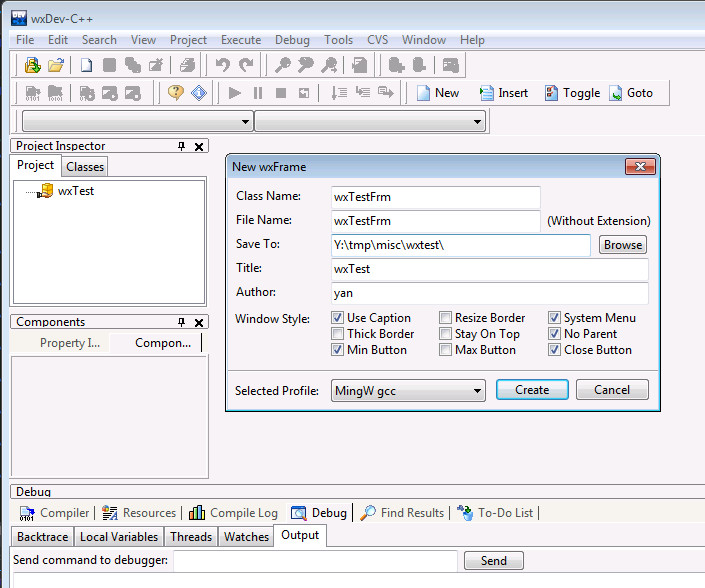The width and height of the screenshot is (705, 588).
Task: Click the Goto bookmark toolbar item
Action: click(631, 93)
